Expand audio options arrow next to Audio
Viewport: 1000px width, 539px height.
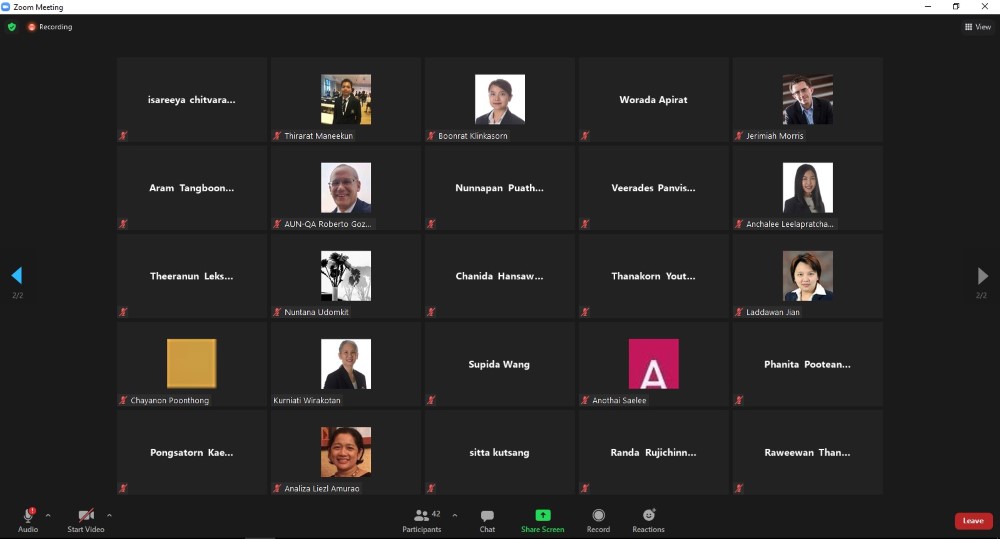(x=48, y=515)
